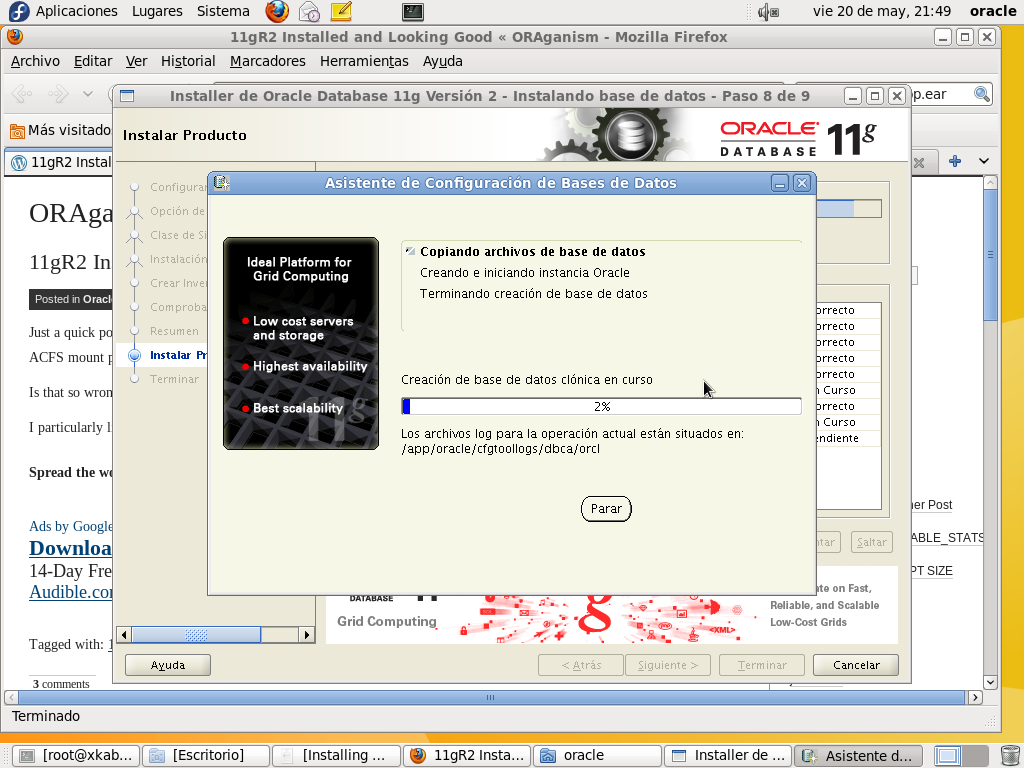Open the mail client launcher icon

pyautogui.click(x=309, y=11)
